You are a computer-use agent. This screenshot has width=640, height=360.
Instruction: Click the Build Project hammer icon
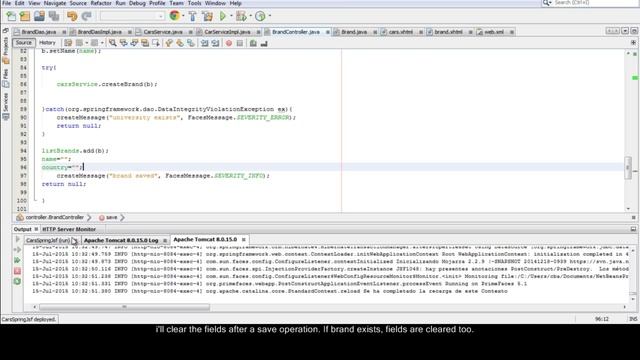[x=193, y=16]
